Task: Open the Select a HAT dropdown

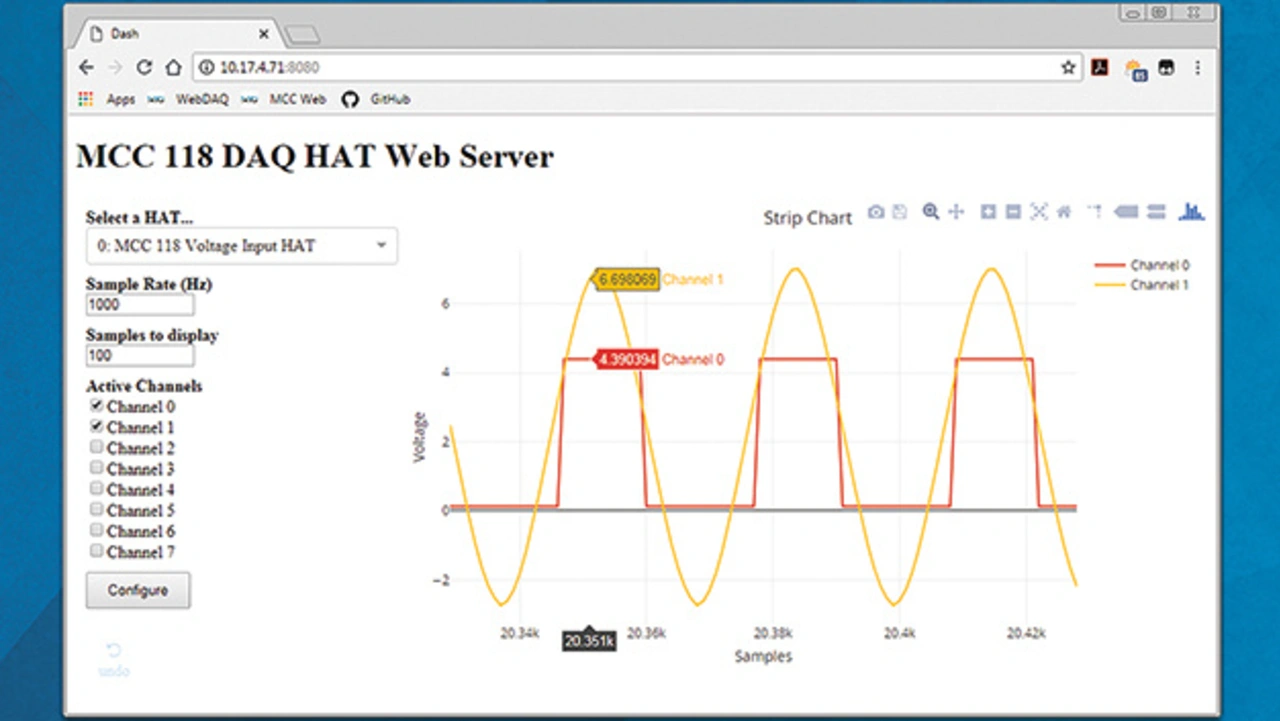Action: click(x=242, y=246)
